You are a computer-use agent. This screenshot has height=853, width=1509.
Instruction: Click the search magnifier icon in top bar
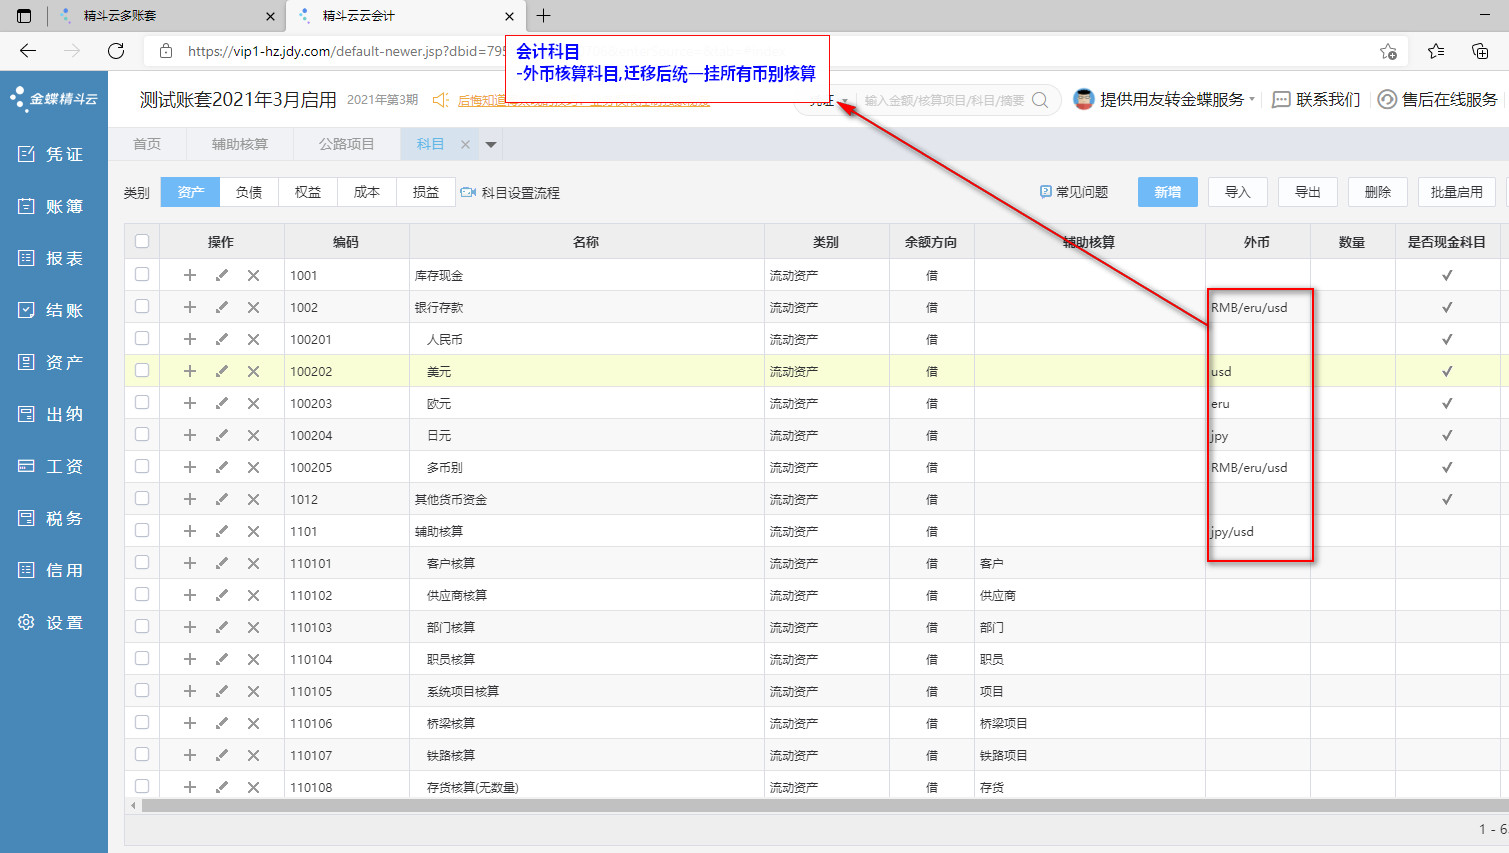click(1040, 100)
